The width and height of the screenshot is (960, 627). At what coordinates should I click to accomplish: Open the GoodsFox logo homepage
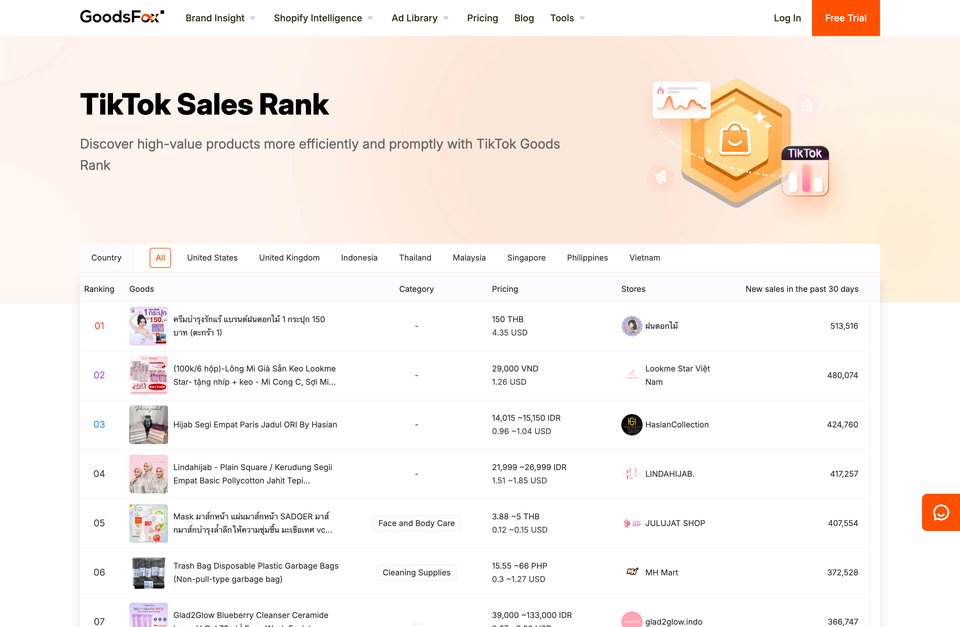coord(122,17)
